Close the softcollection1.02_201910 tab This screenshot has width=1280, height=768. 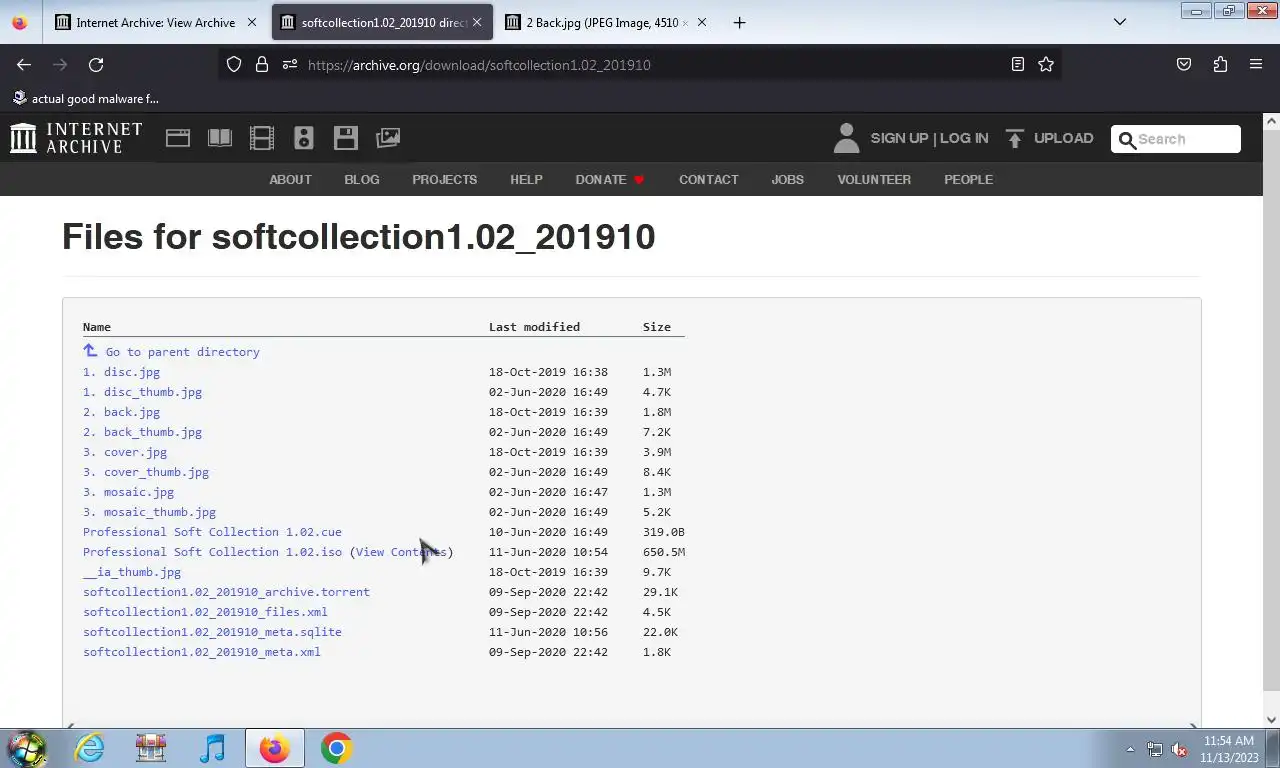point(477,22)
